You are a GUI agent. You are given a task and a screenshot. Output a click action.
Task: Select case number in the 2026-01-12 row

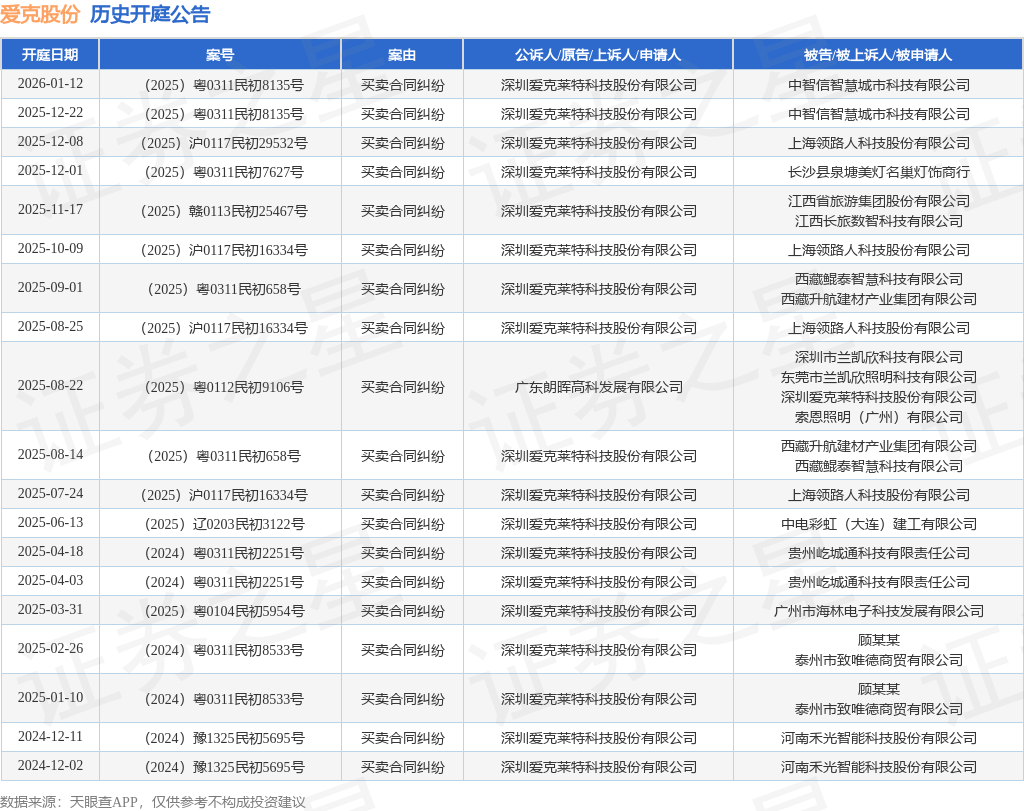click(224, 85)
